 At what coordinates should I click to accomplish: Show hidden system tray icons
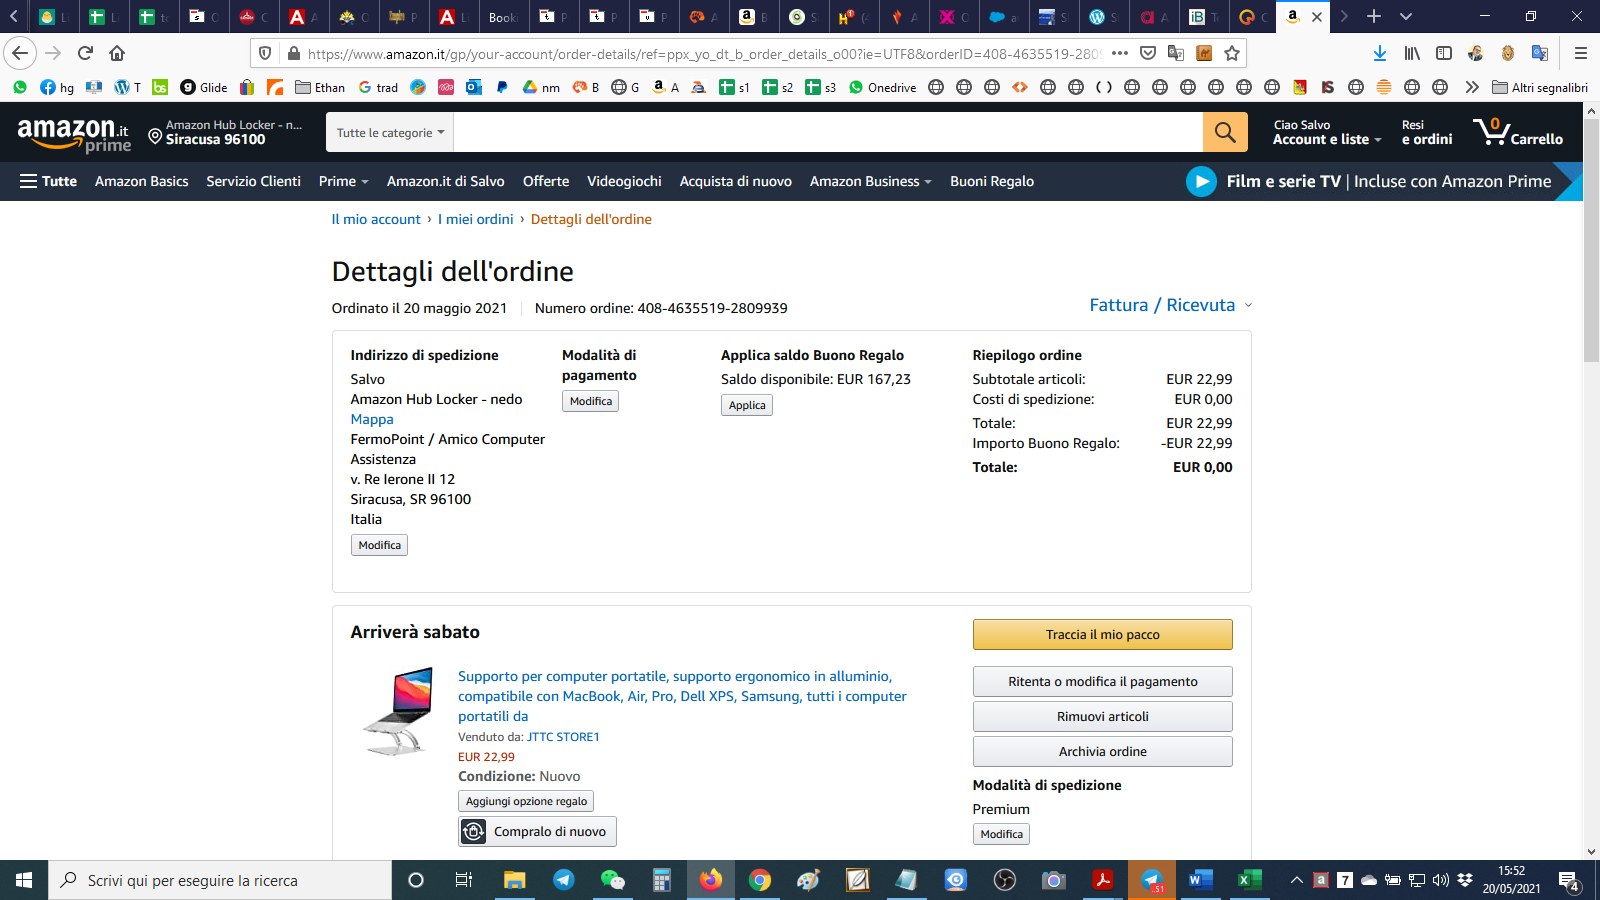tap(1297, 880)
